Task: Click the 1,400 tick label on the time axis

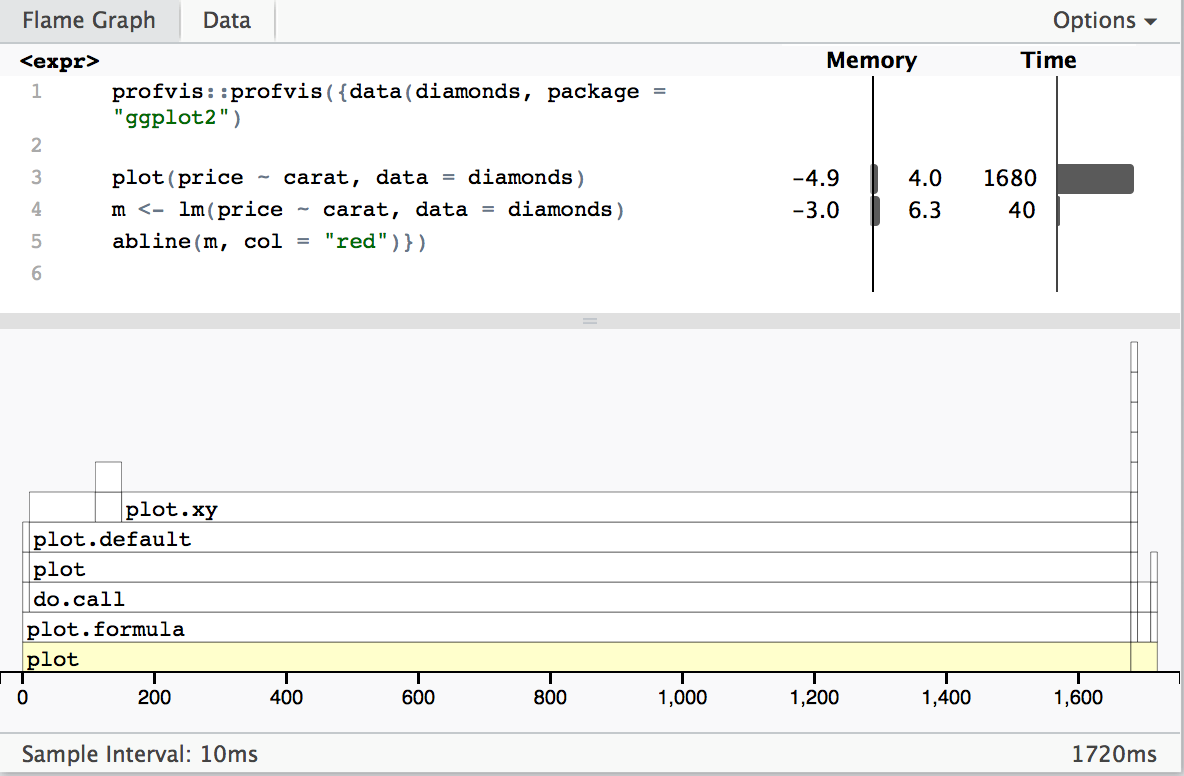Action: click(x=946, y=697)
